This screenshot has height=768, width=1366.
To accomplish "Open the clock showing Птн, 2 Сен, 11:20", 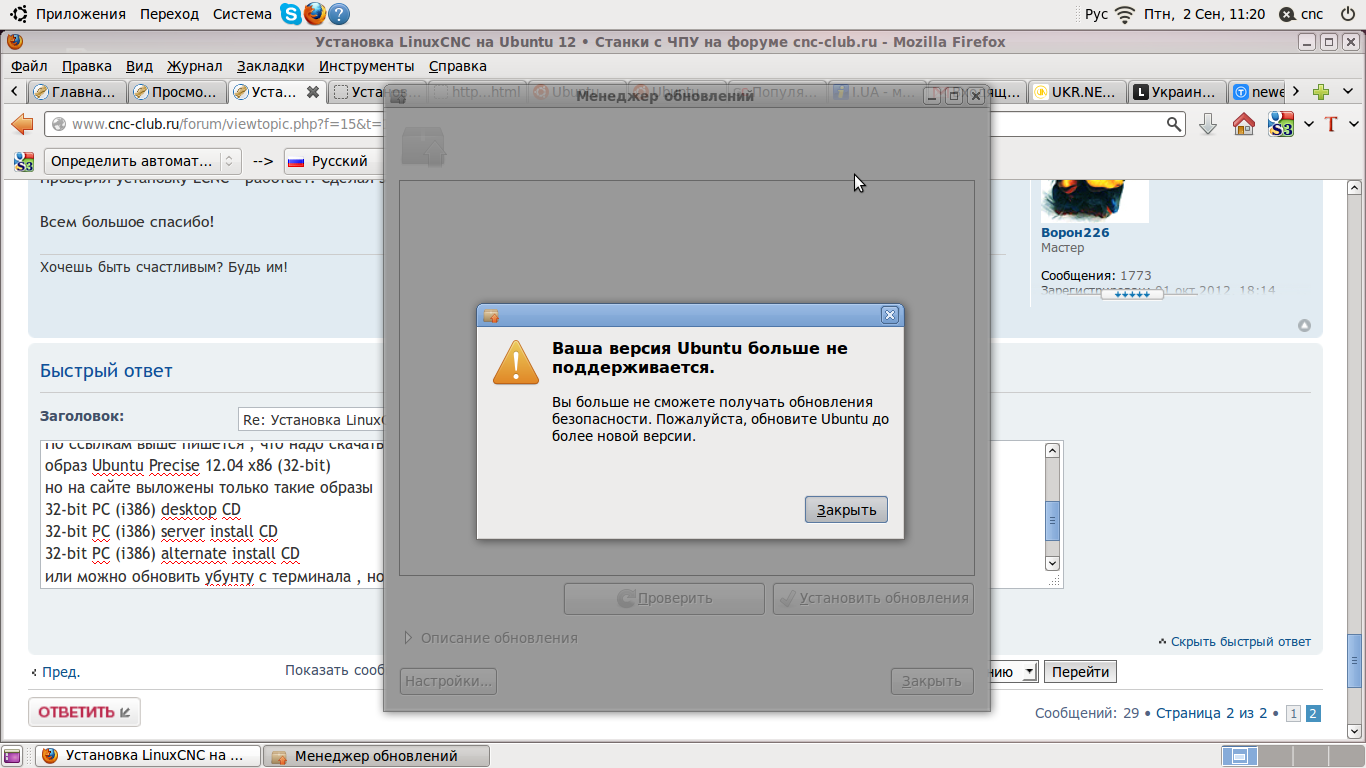I will click(x=1205, y=14).
